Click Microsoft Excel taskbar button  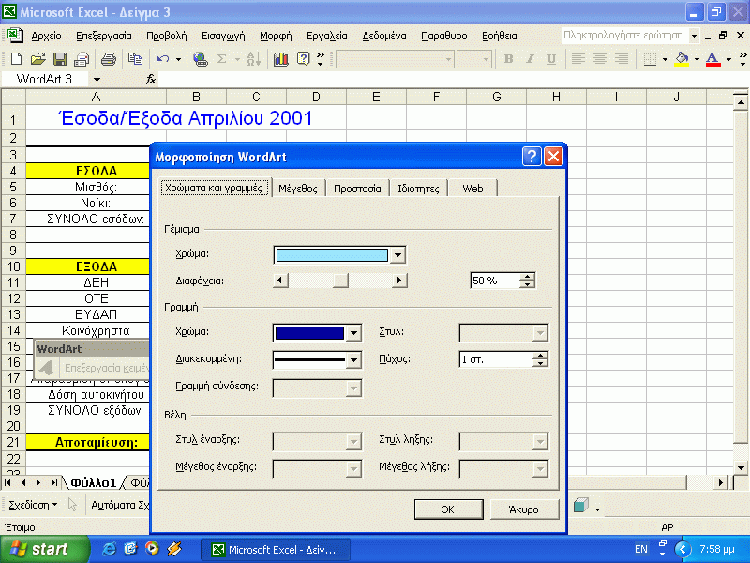(x=276, y=550)
